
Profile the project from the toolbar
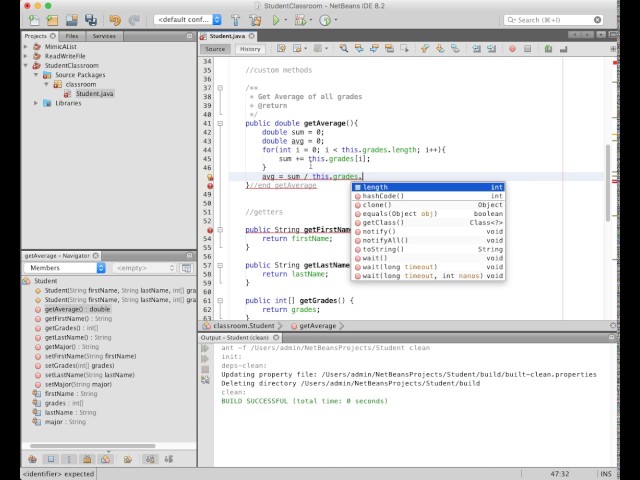[x=325, y=20]
